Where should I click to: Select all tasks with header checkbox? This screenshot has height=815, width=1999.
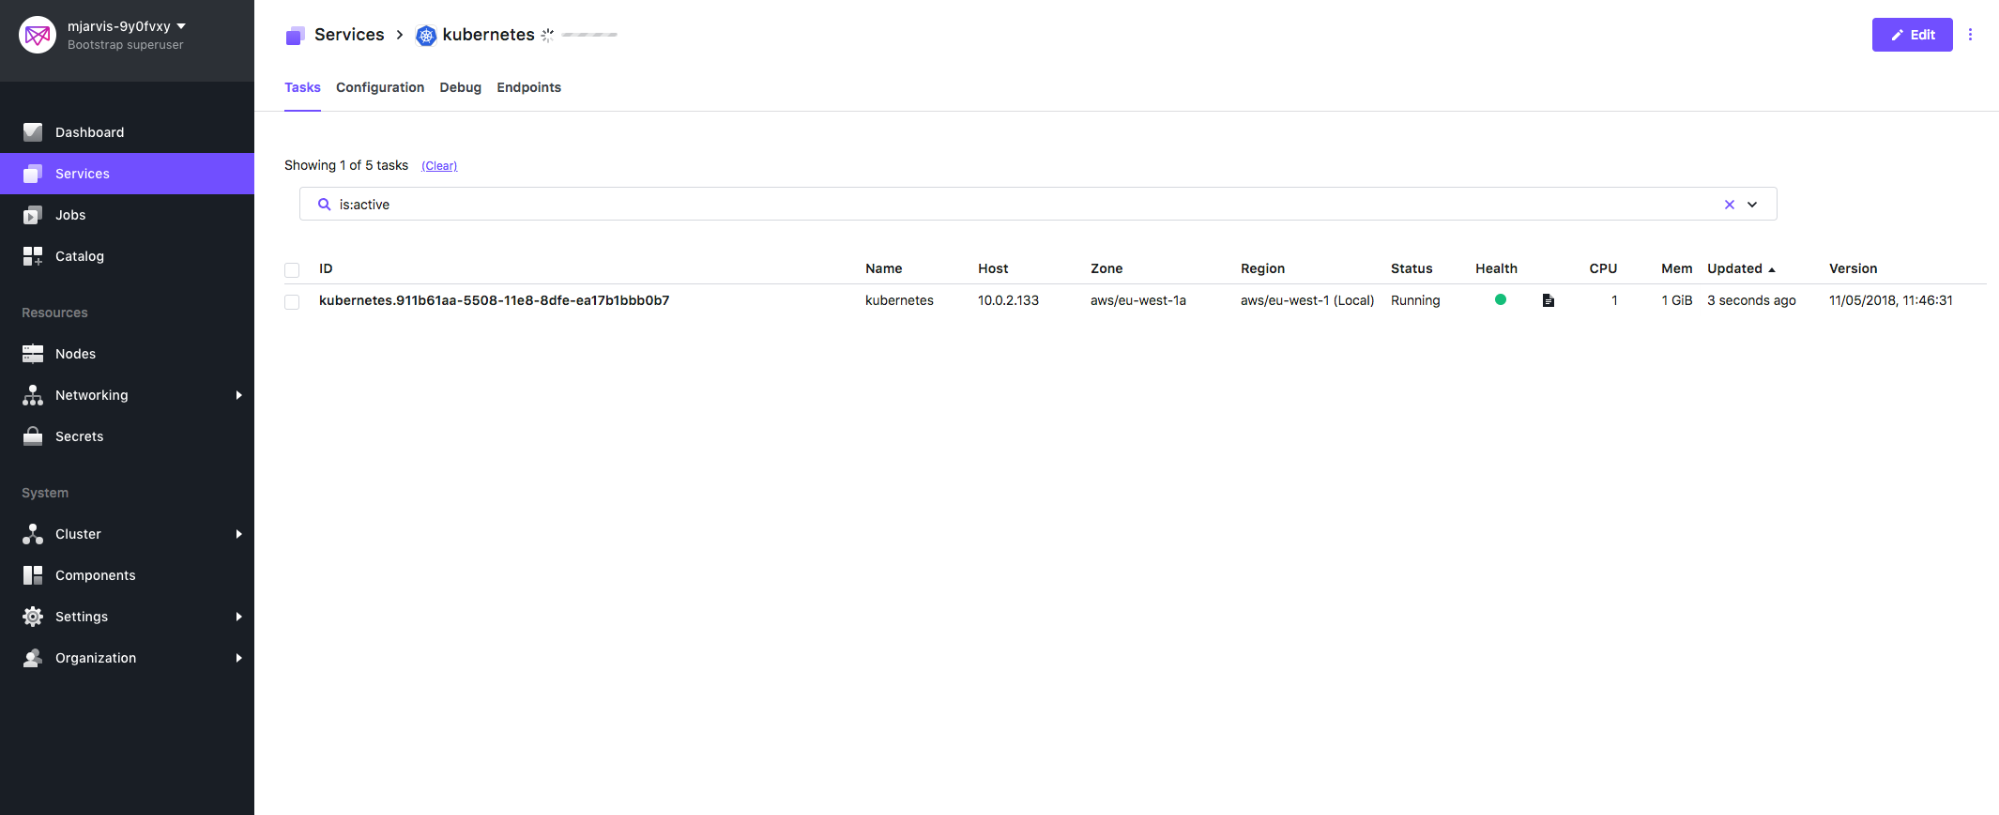point(292,270)
